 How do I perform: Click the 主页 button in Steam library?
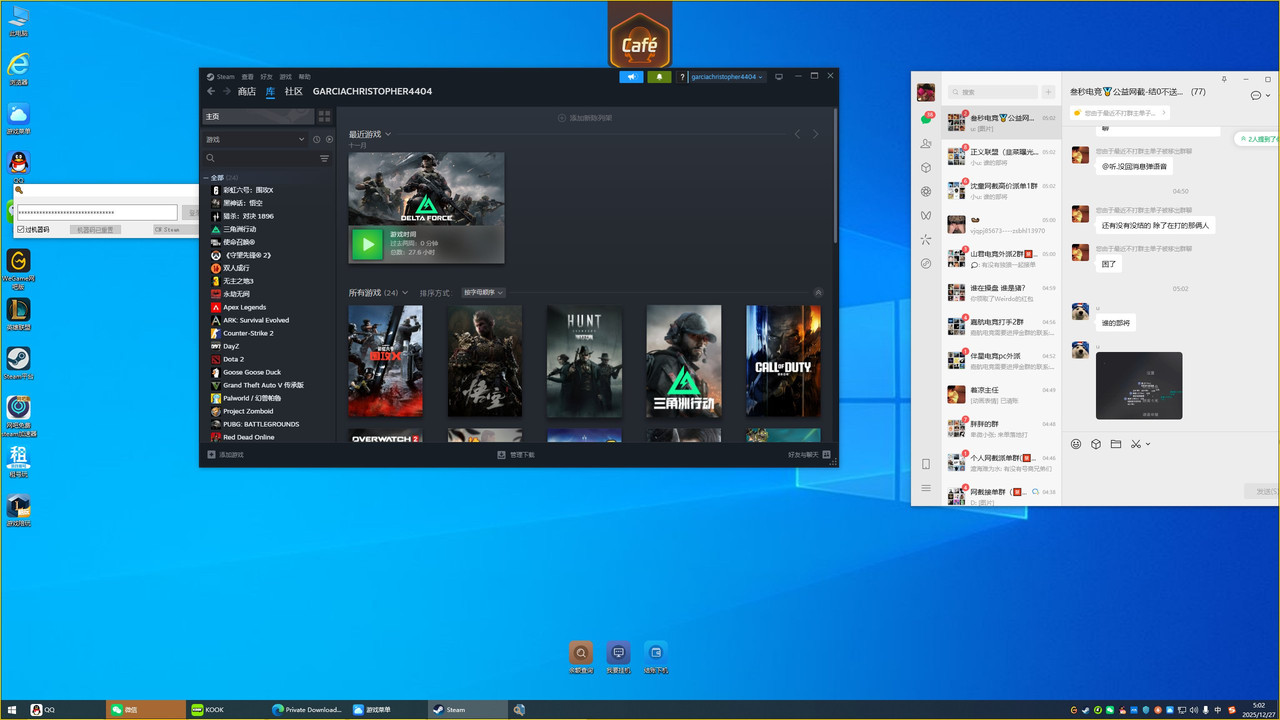click(258, 117)
